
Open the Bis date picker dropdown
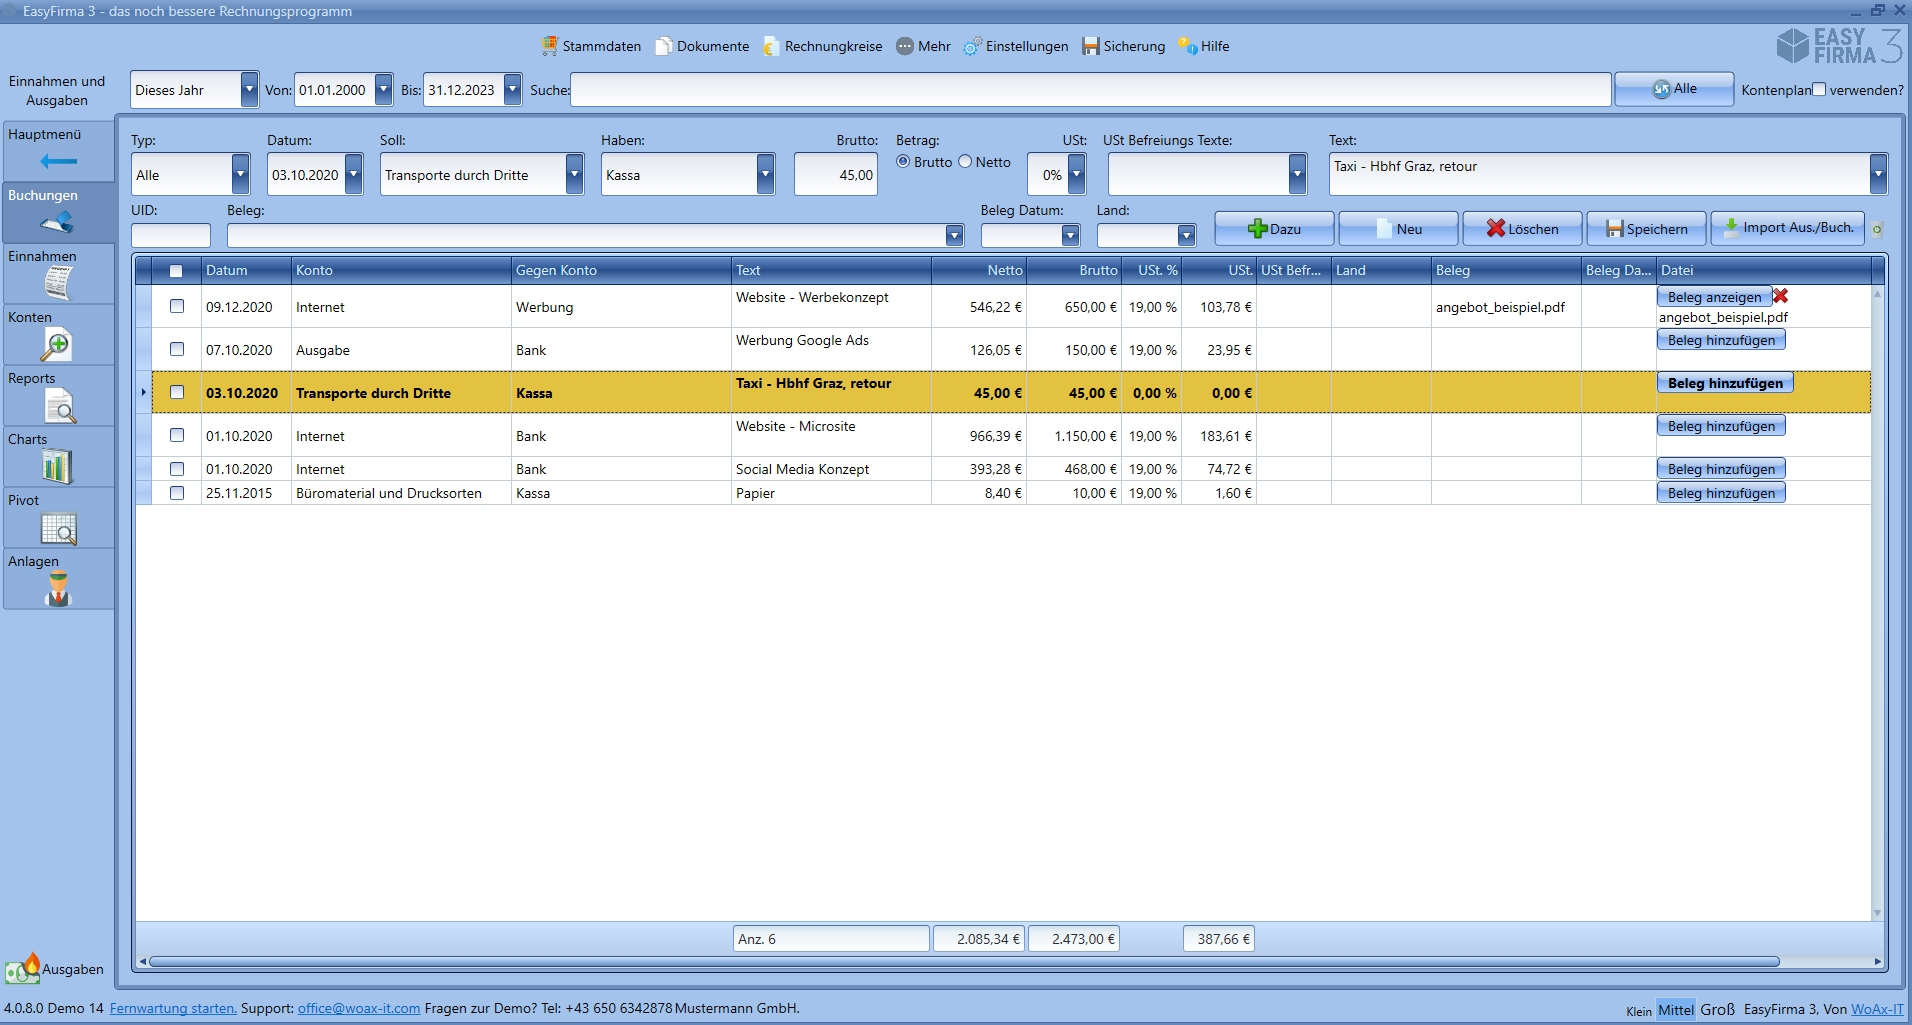512,90
